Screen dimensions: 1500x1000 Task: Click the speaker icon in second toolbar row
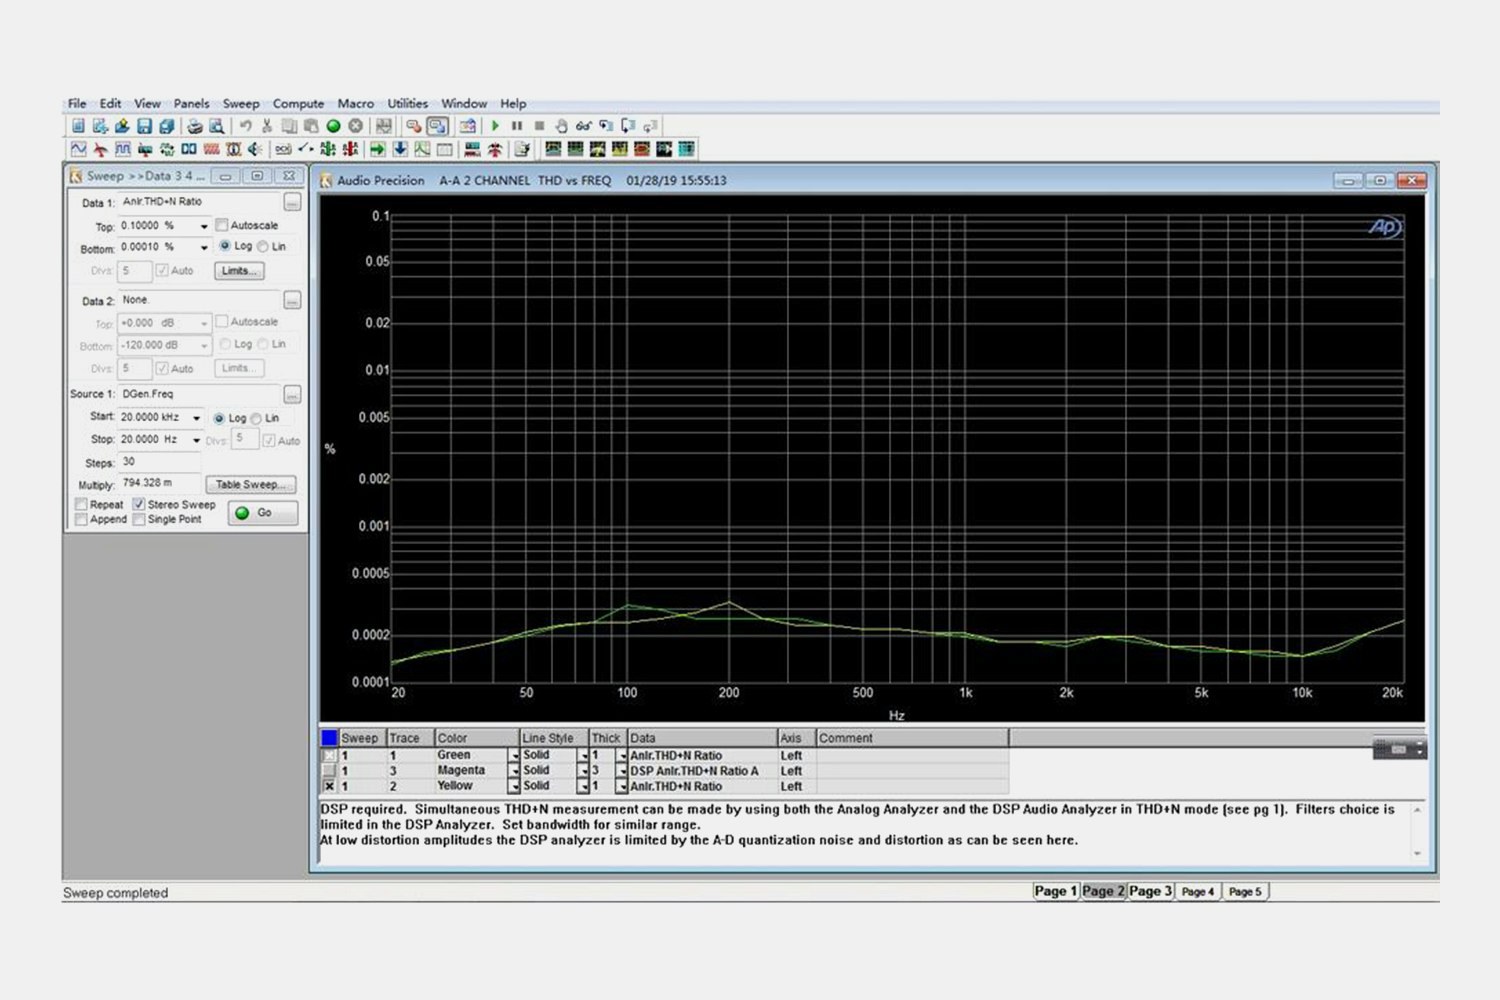pyautogui.click(x=255, y=149)
